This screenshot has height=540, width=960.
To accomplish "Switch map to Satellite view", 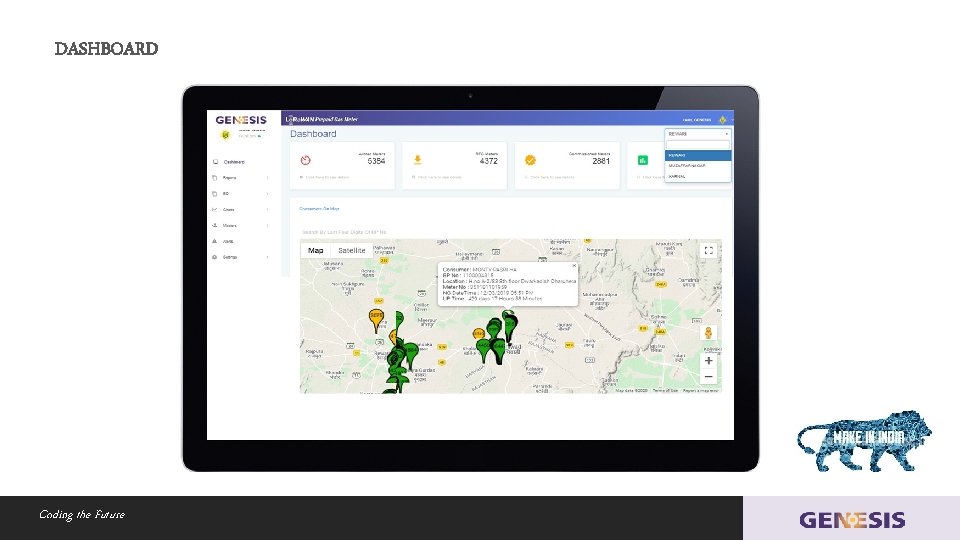I will [x=351, y=250].
